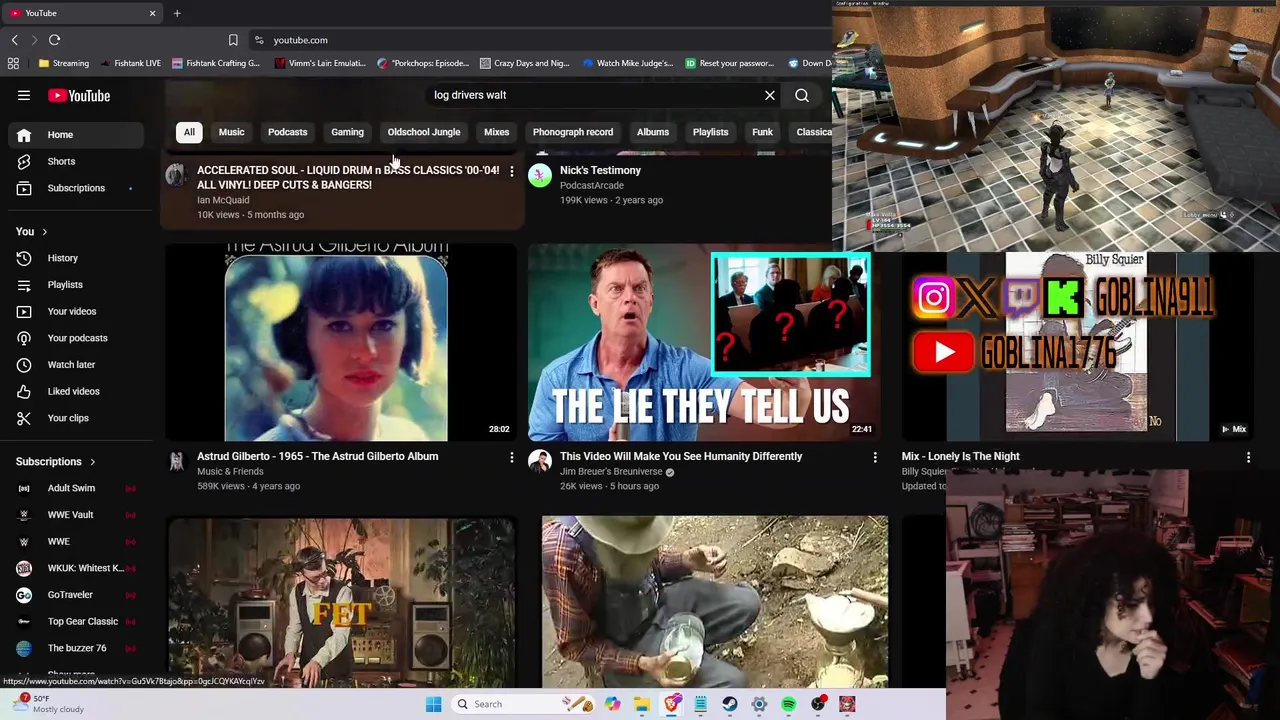This screenshot has width=1280, height=720.
Task: Select the Albums filter chip
Action: (x=653, y=132)
